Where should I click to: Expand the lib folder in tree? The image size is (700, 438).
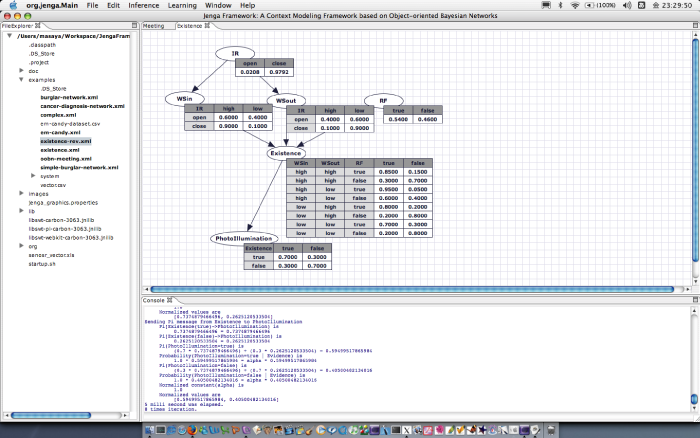click(x=22, y=211)
